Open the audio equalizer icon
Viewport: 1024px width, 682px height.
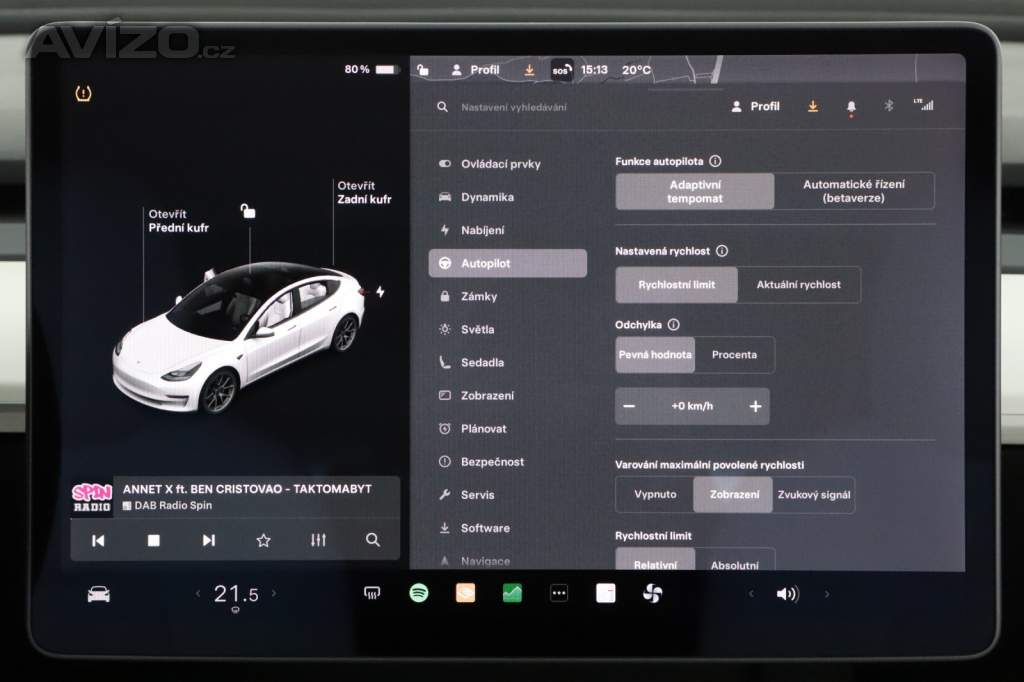coord(318,540)
